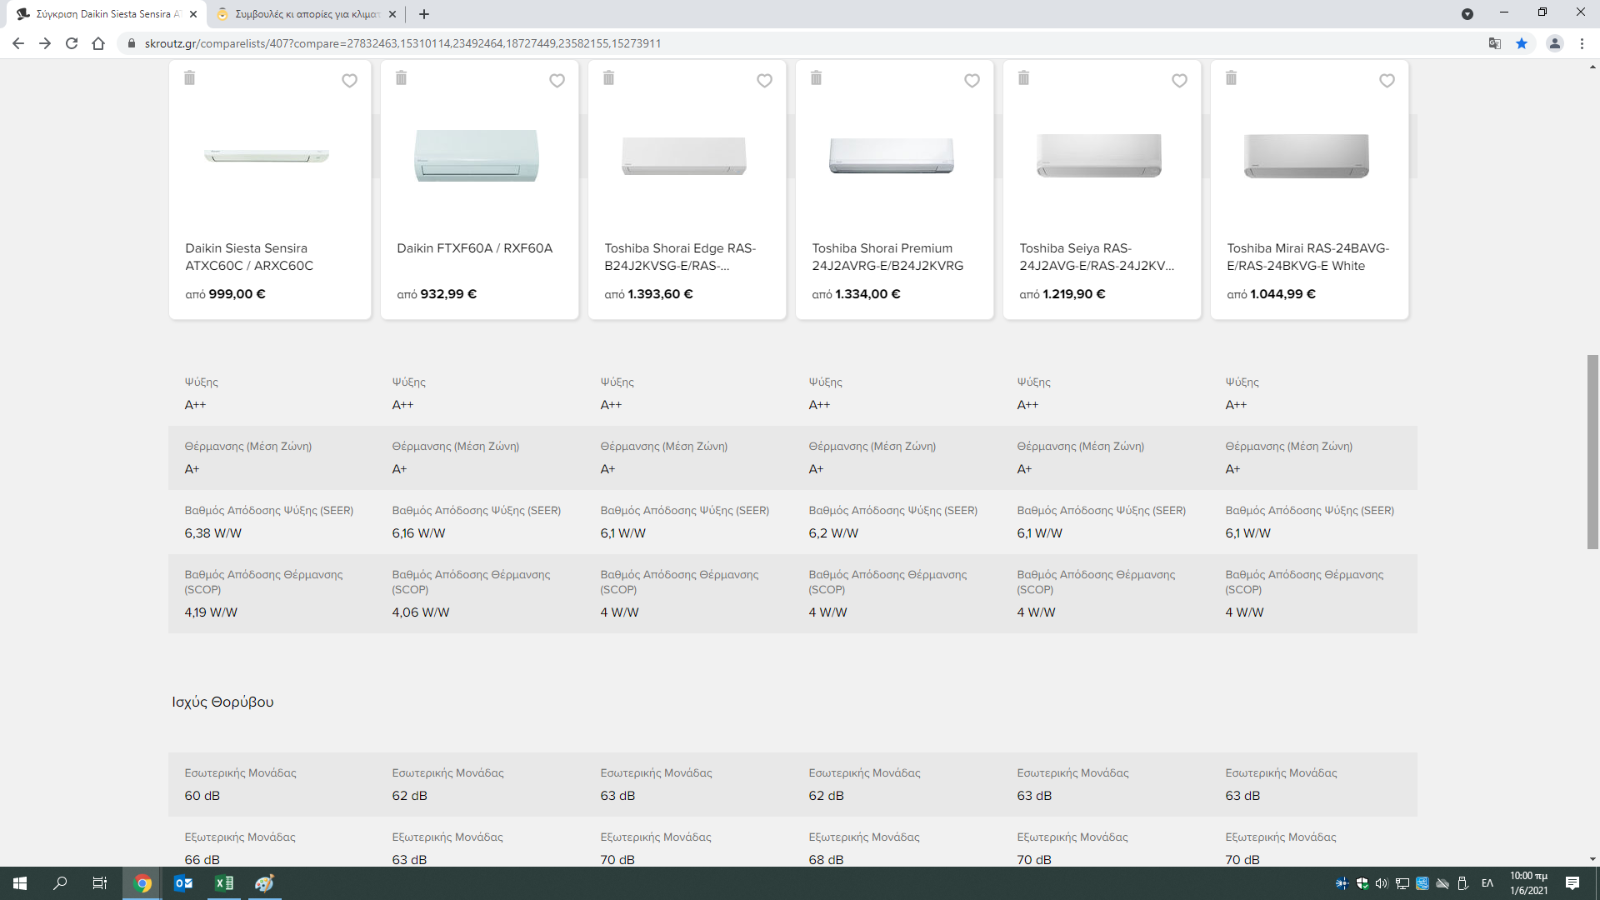Favorite Daikin FTXF60A with the heart icon
This screenshot has height=900, width=1600.
557,81
